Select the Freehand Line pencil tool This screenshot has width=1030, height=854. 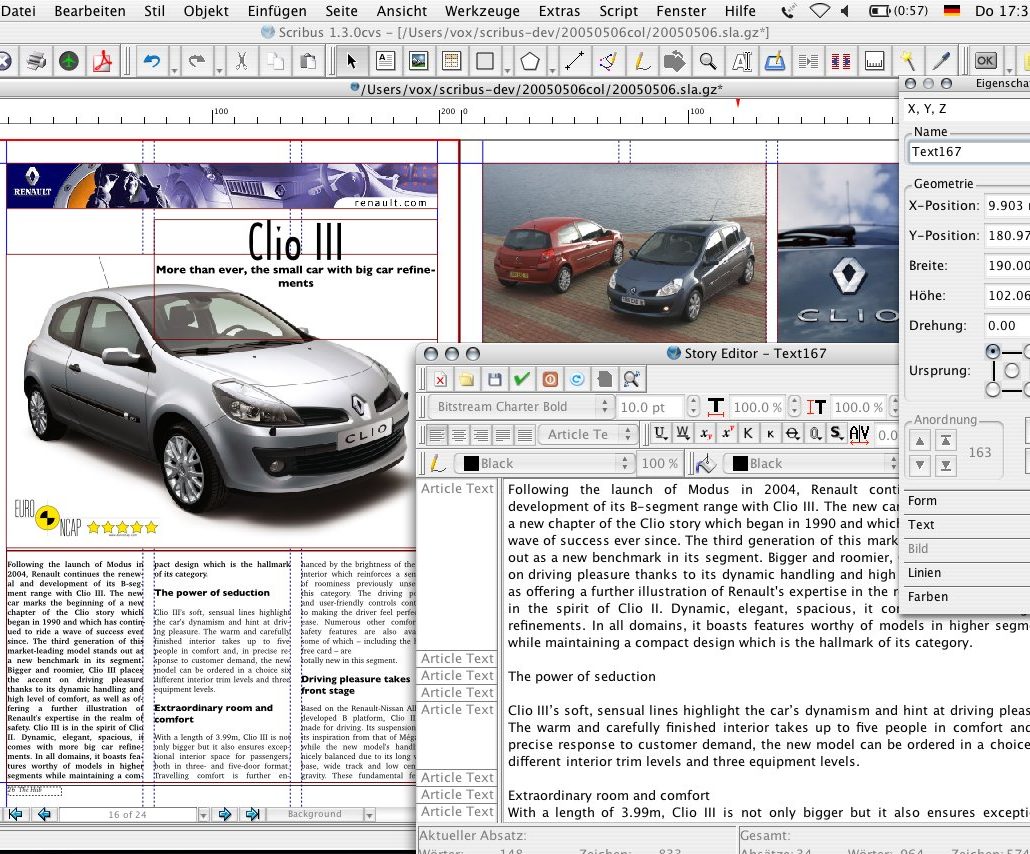point(642,61)
